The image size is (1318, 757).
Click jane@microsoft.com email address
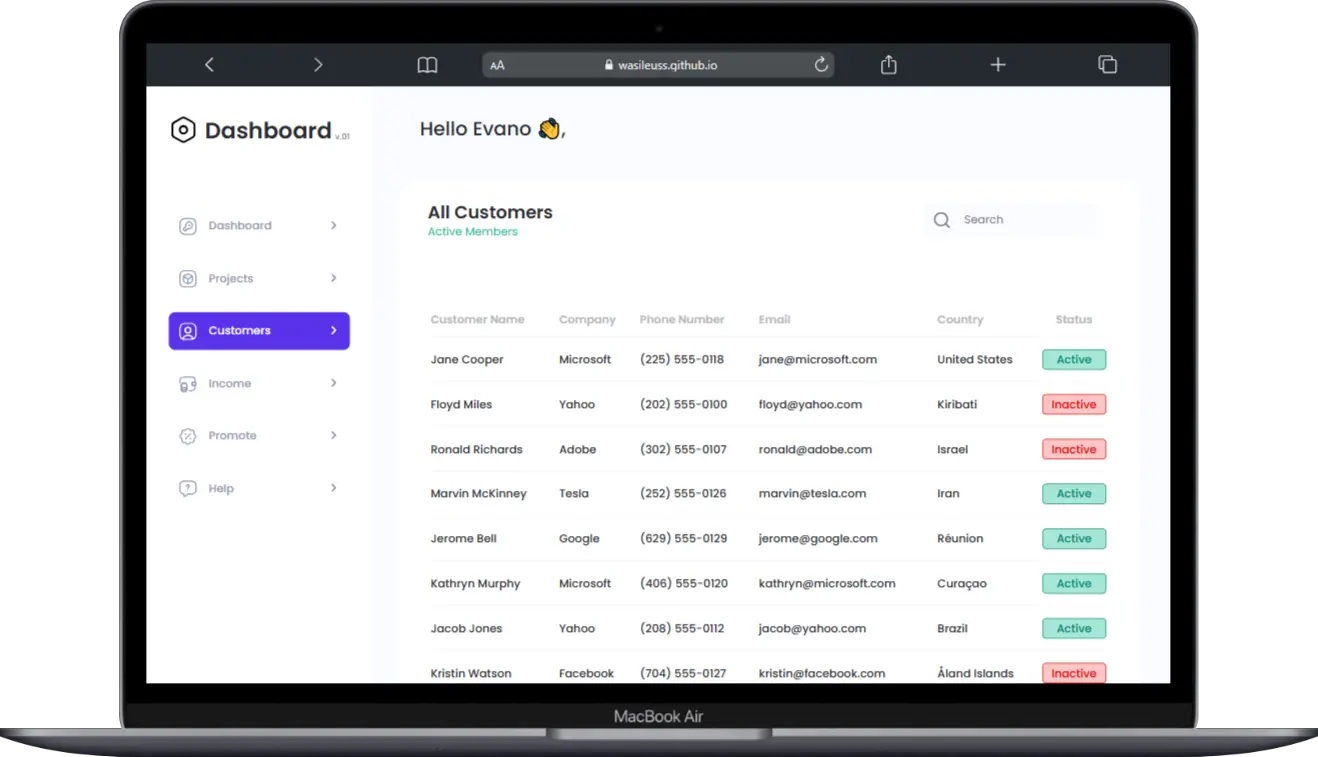pos(817,360)
